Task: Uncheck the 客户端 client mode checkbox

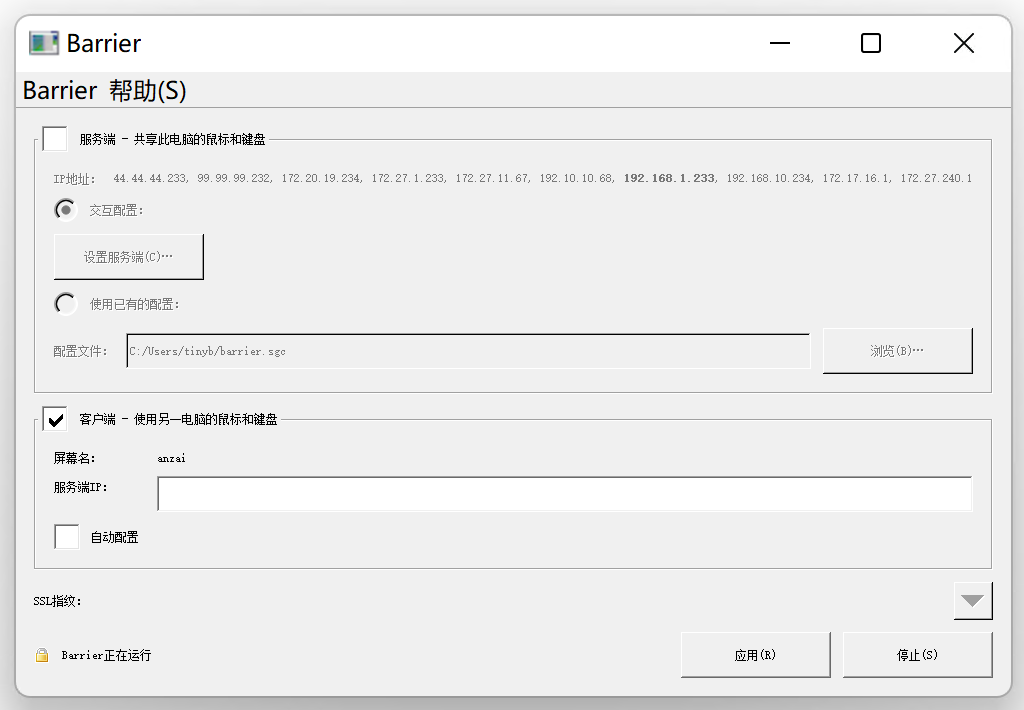Action: 55,419
